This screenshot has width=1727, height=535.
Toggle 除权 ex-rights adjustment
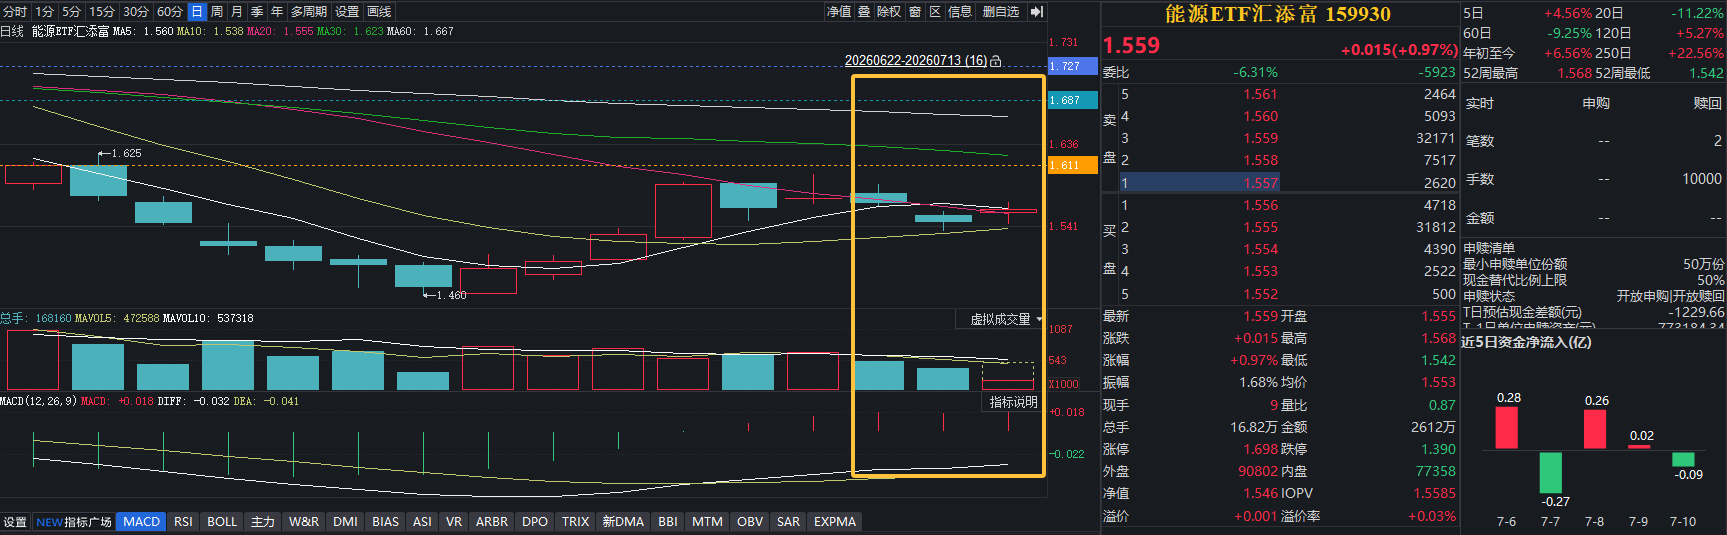click(889, 12)
